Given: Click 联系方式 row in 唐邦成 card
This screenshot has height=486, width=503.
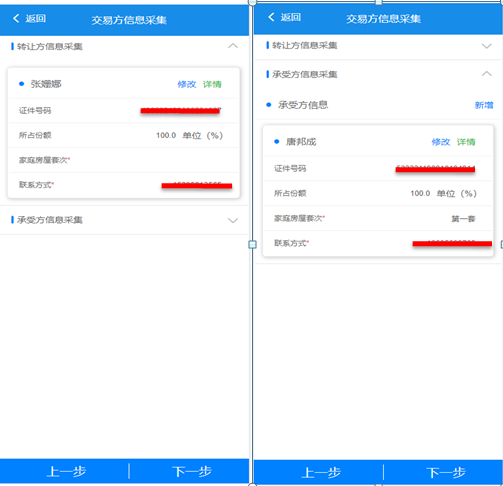Looking at the screenshot, I should [x=378, y=243].
